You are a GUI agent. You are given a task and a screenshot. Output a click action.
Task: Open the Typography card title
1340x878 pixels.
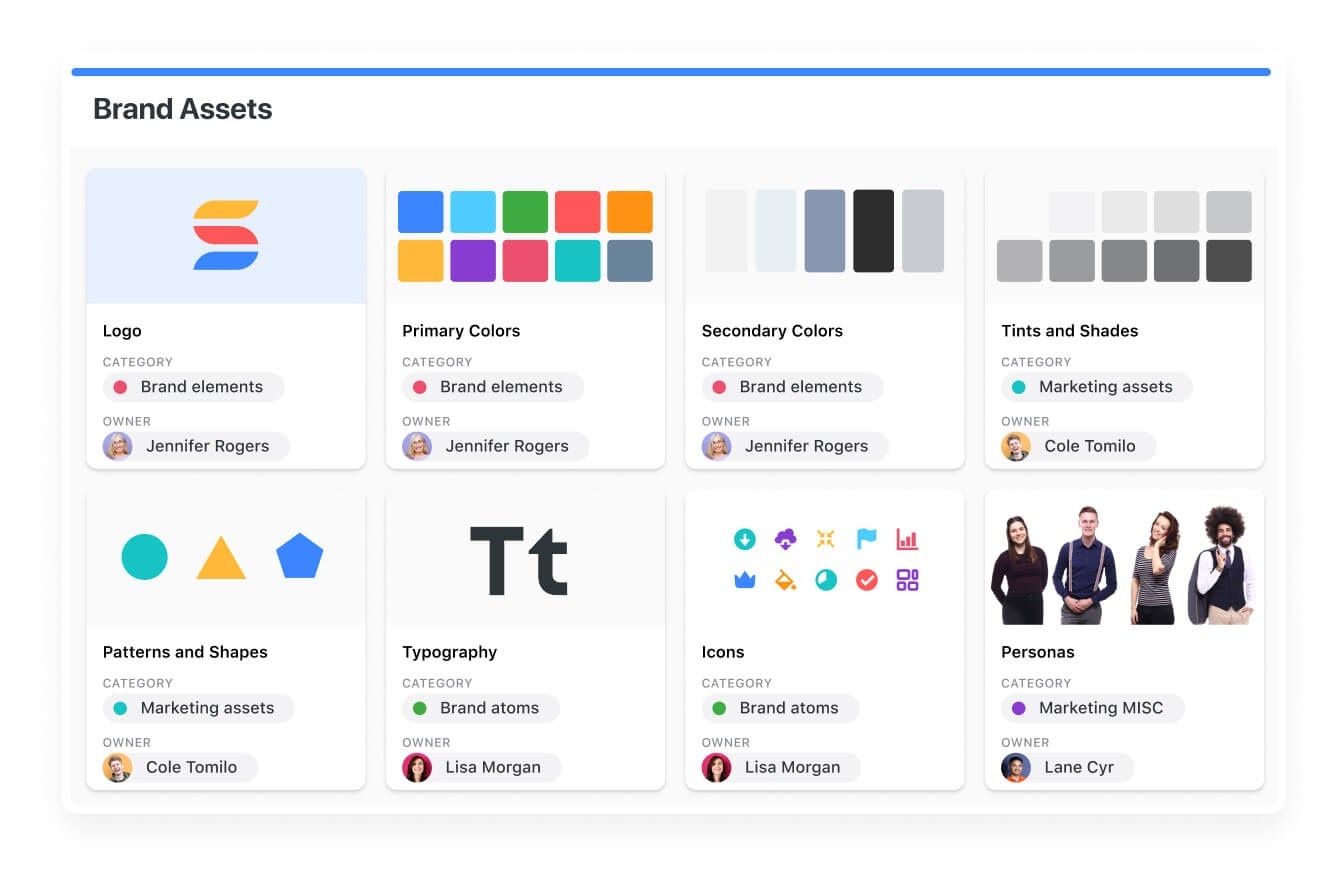[449, 652]
